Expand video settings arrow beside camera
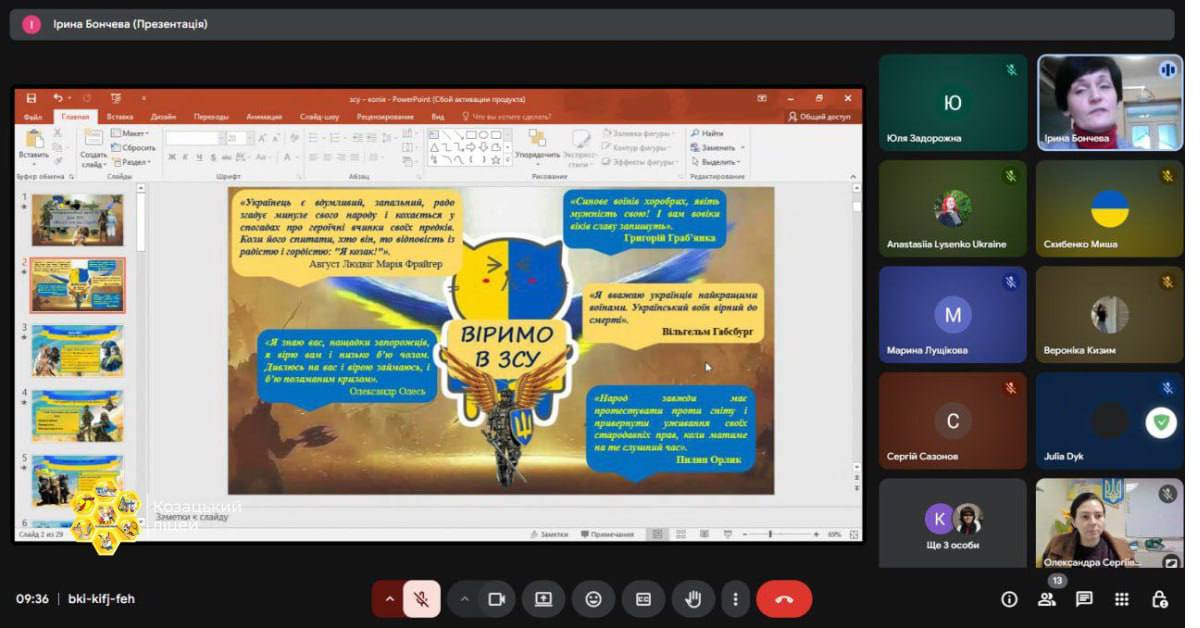Viewport: 1200px width, 628px height. [x=464, y=599]
